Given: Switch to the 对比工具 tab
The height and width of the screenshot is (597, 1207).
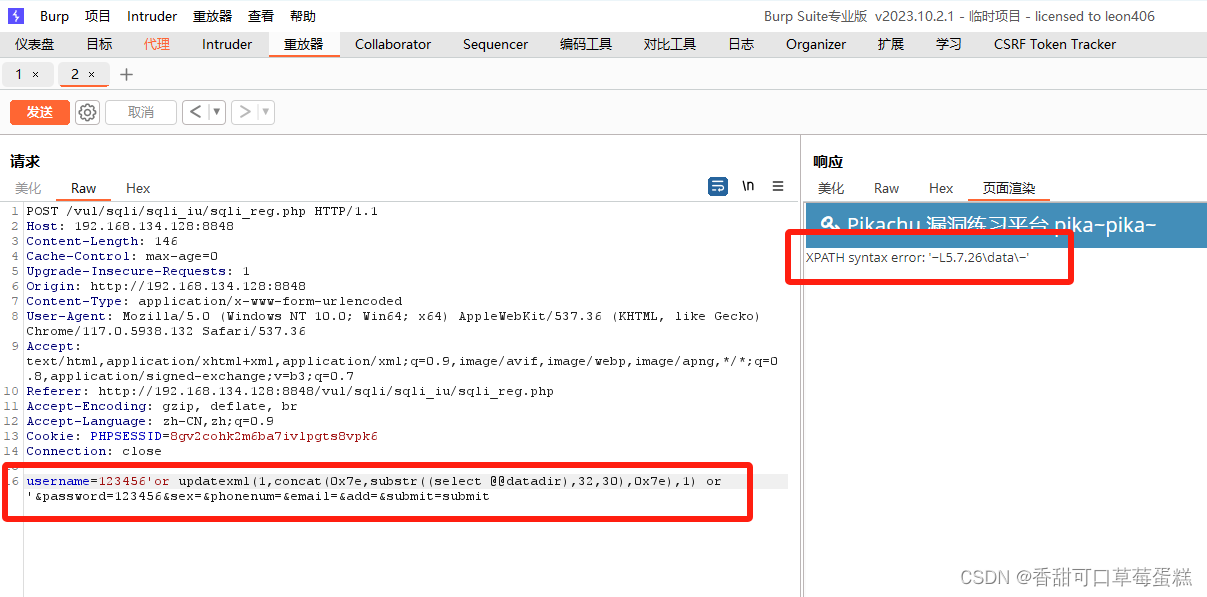Looking at the screenshot, I should pyautogui.click(x=670, y=44).
